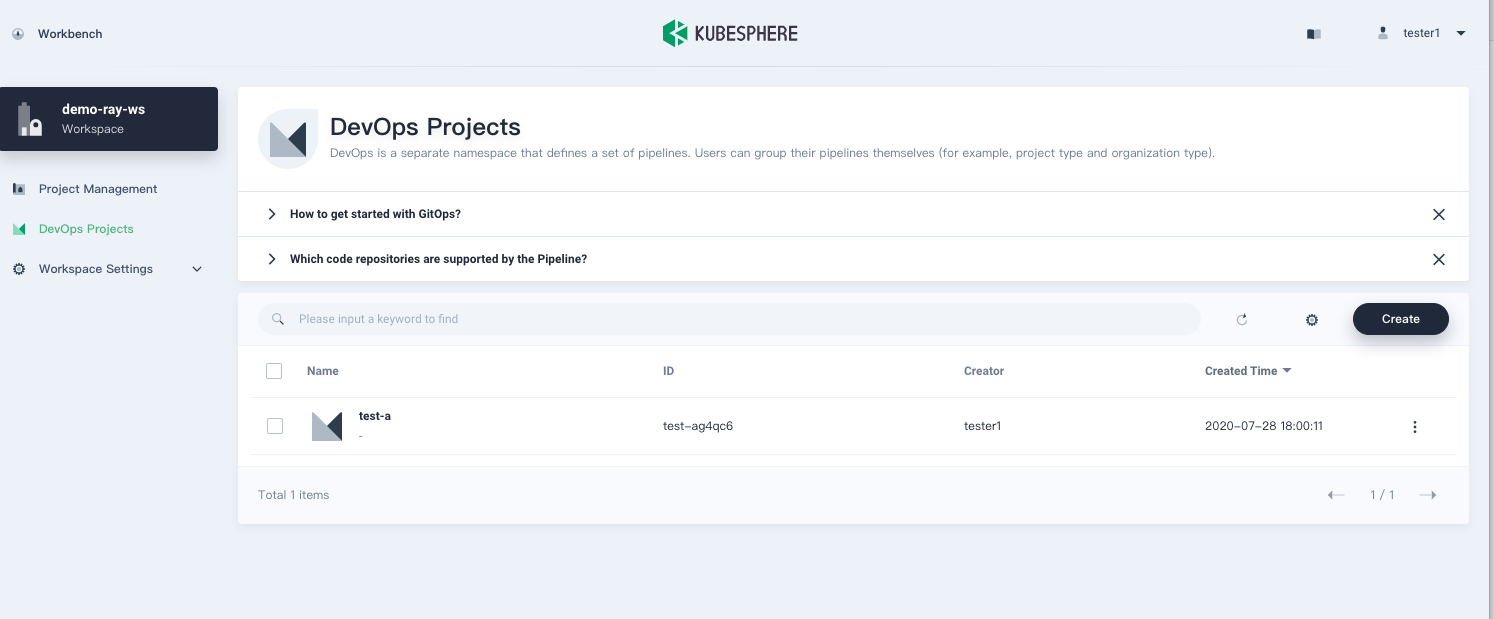The height and width of the screenshot is (619, 1494).
Task: Toggle the select-all header checkbox
Action: [274, 371]
